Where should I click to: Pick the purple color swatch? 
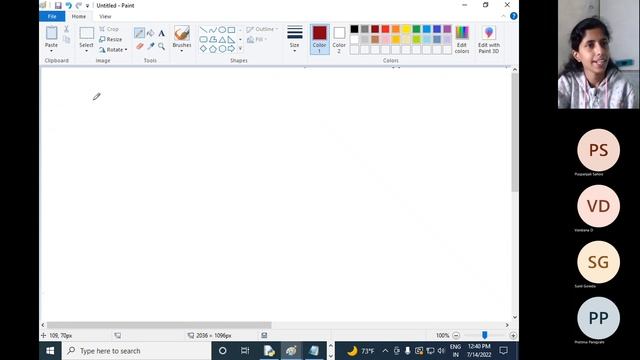(x=447, y=29)
